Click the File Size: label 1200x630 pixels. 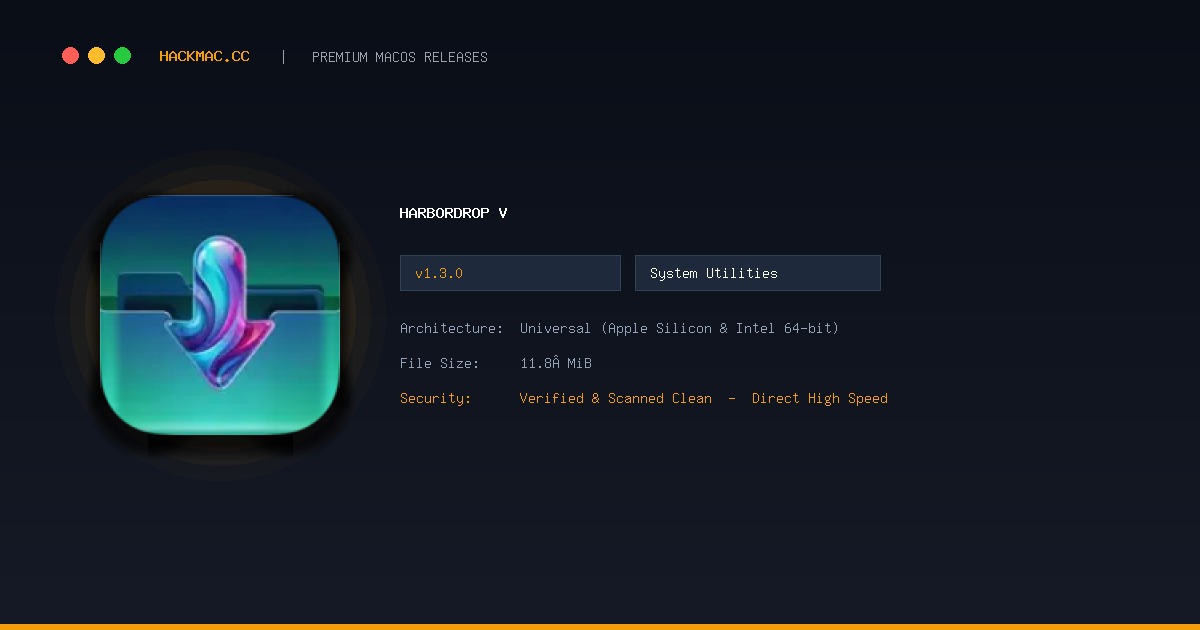pos(440,363)
